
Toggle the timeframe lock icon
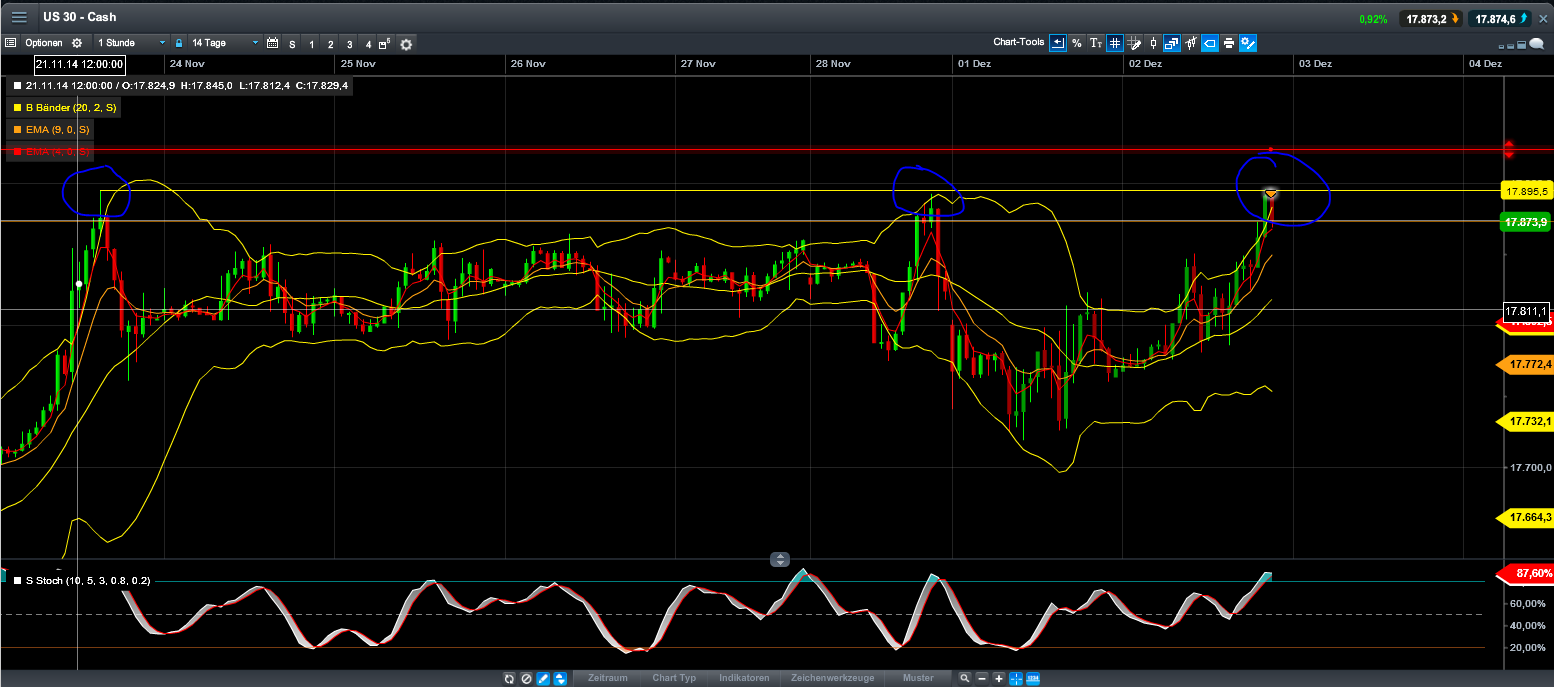[x=179, y=43]
